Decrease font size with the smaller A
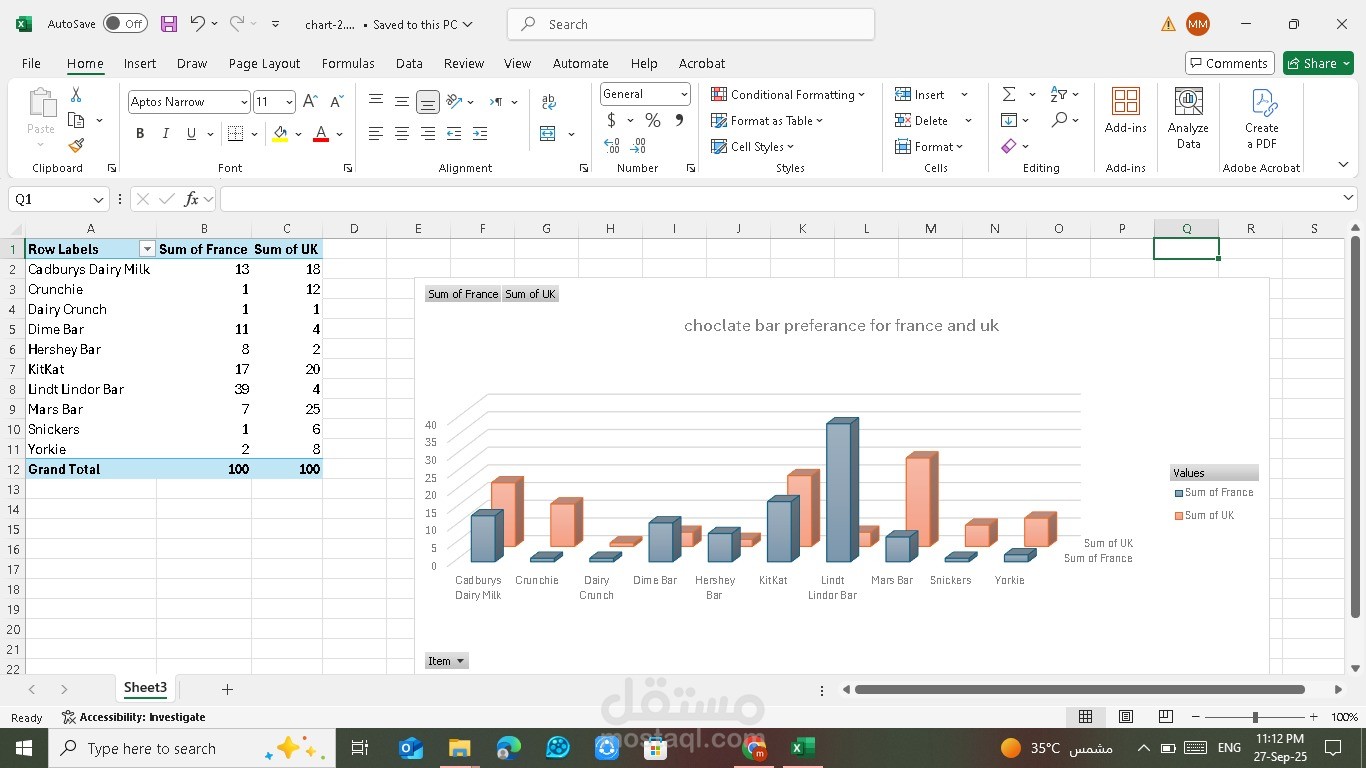 tap(336, 102)
